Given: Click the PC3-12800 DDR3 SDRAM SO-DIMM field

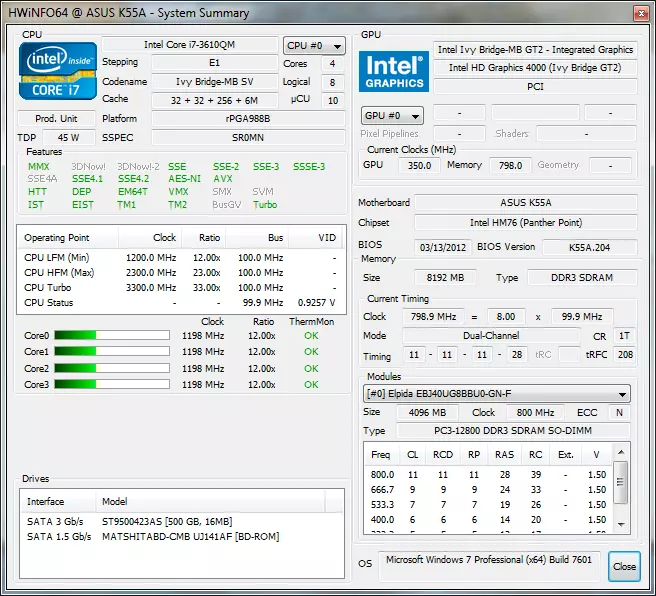Looking at the screenshot, I should pyautogui.click(x=513, y=430).
